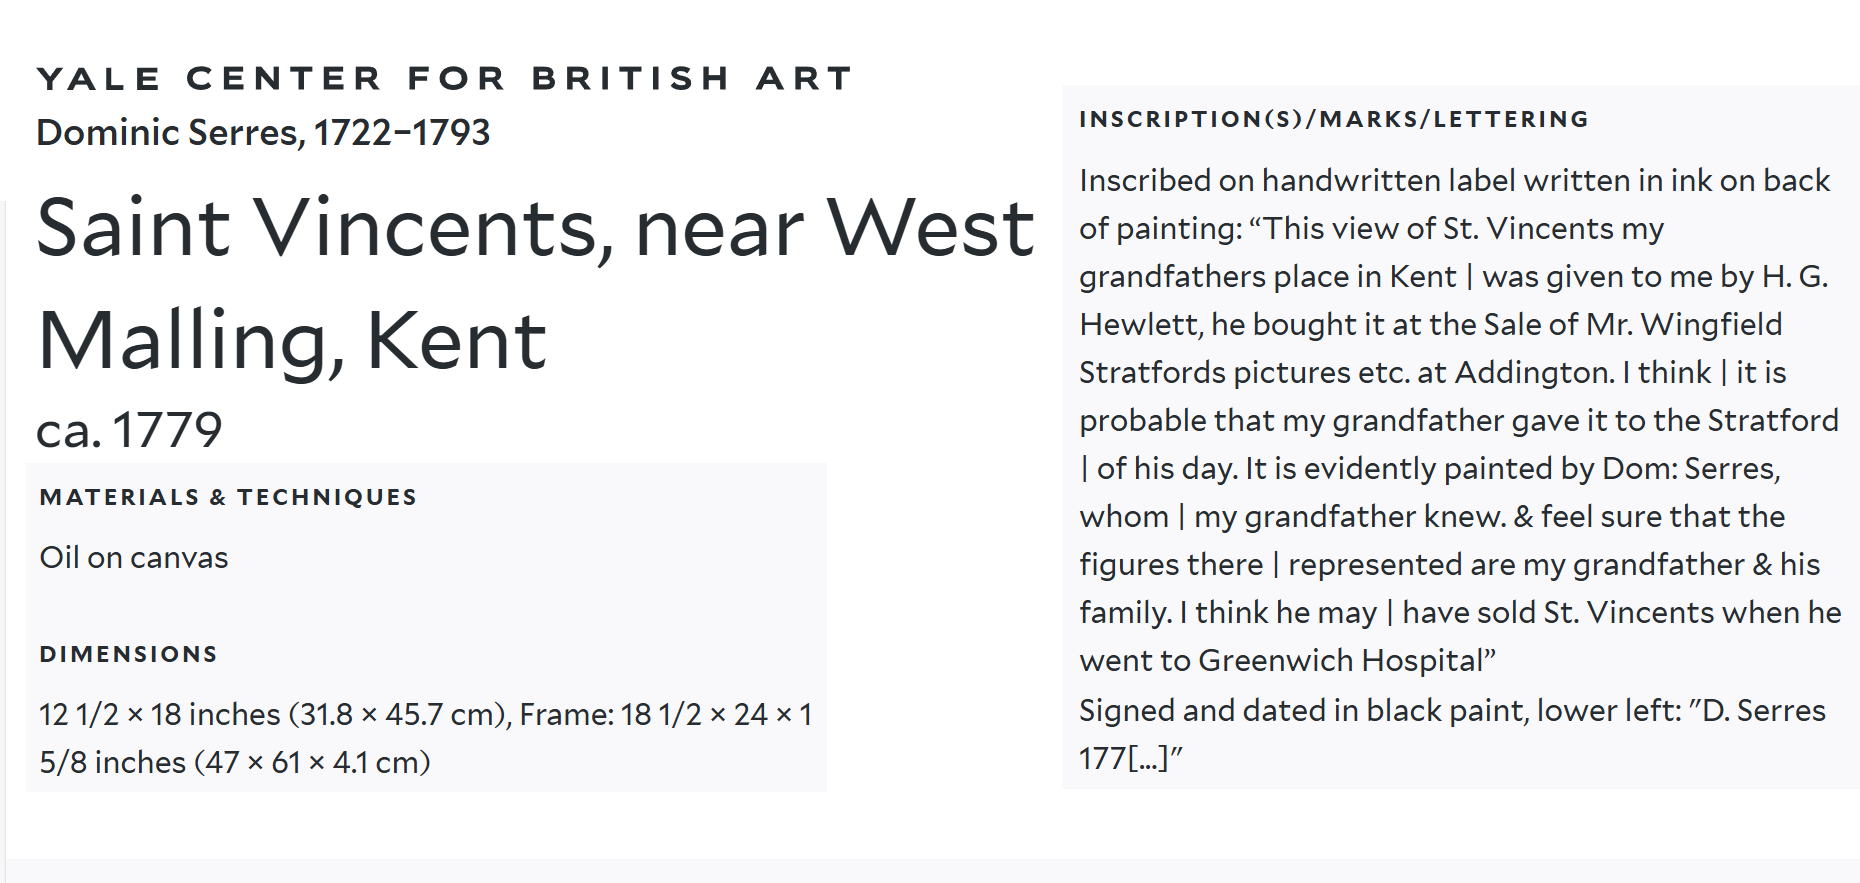Click the Inscription(s)/Marks/Lettering heading
The image size is (1860, 883).
click(1333, 119)
